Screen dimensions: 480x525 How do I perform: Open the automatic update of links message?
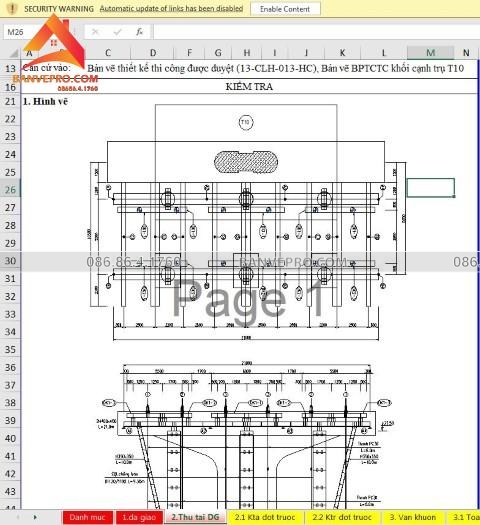pyautogui.click(x=171, y=9)
